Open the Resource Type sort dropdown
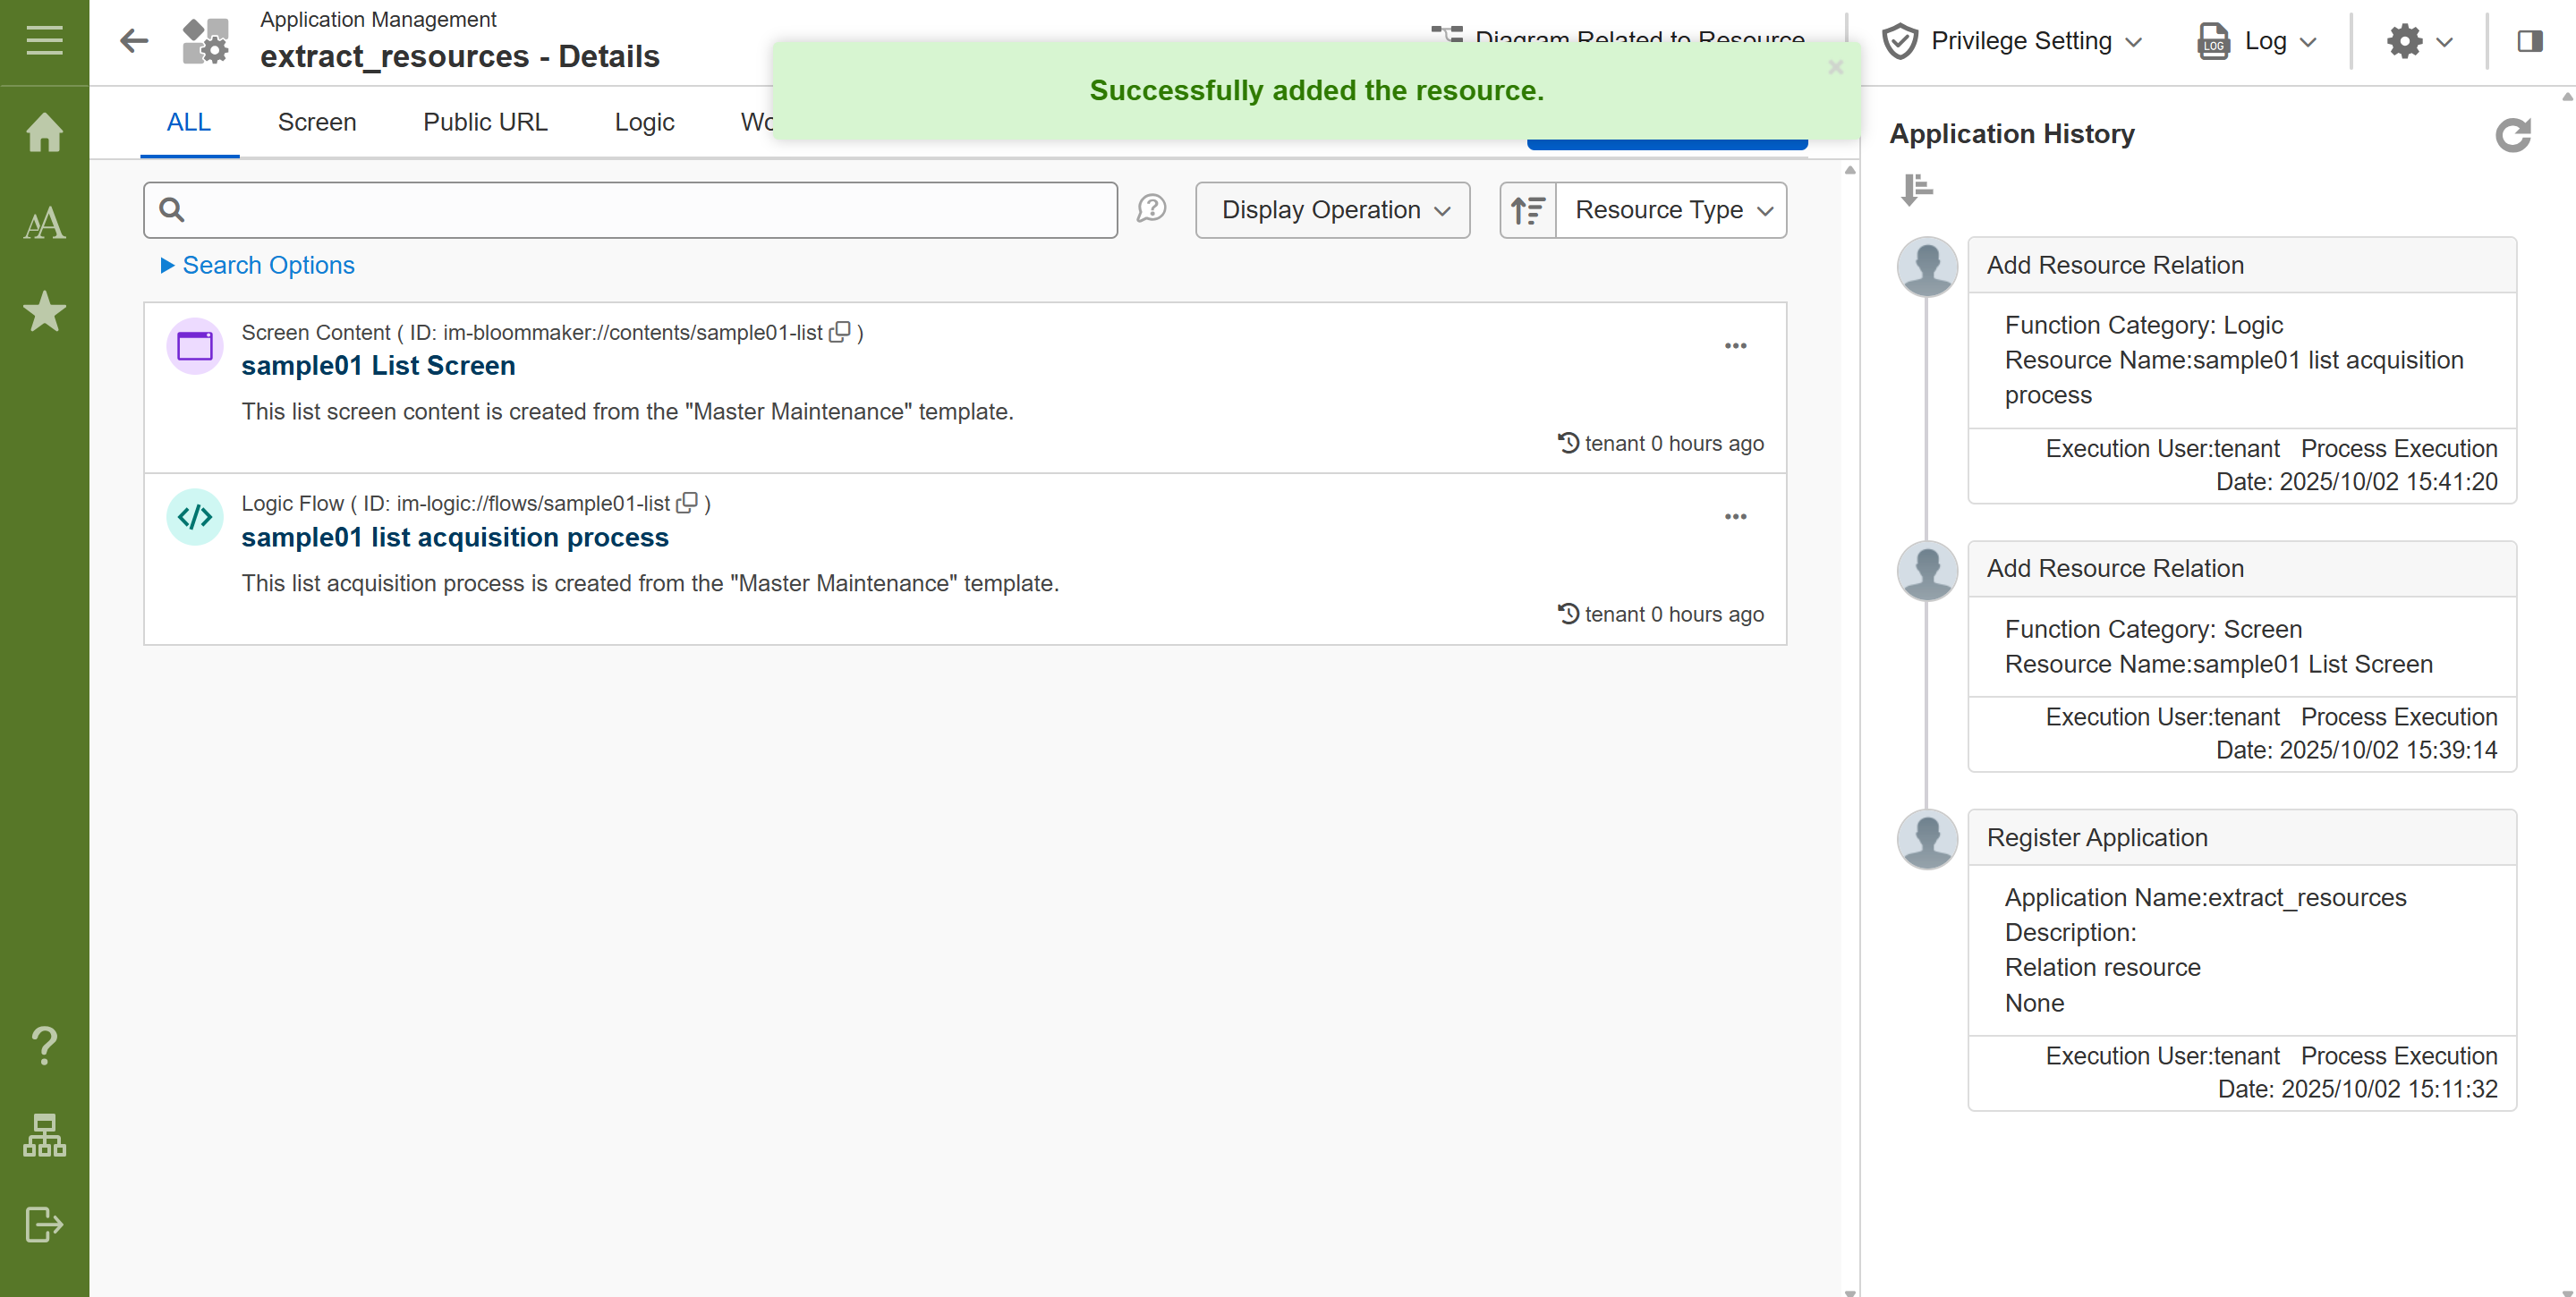Screen dimensions: 2576x1297 click(x=1672, y=210)
